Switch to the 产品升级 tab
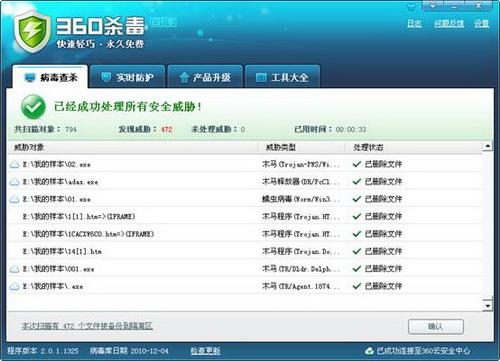This screenshot has width=500, height=361. tap(205, 77)
